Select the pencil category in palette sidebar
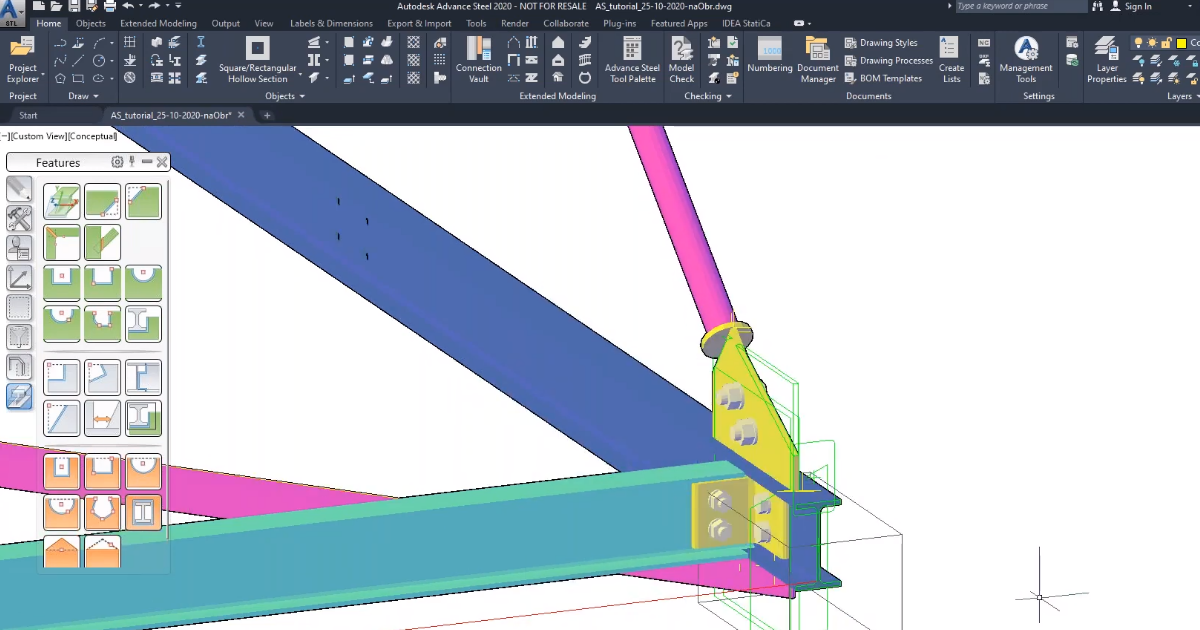Screen dimensions: 1200x630 (x=19, y=188)
